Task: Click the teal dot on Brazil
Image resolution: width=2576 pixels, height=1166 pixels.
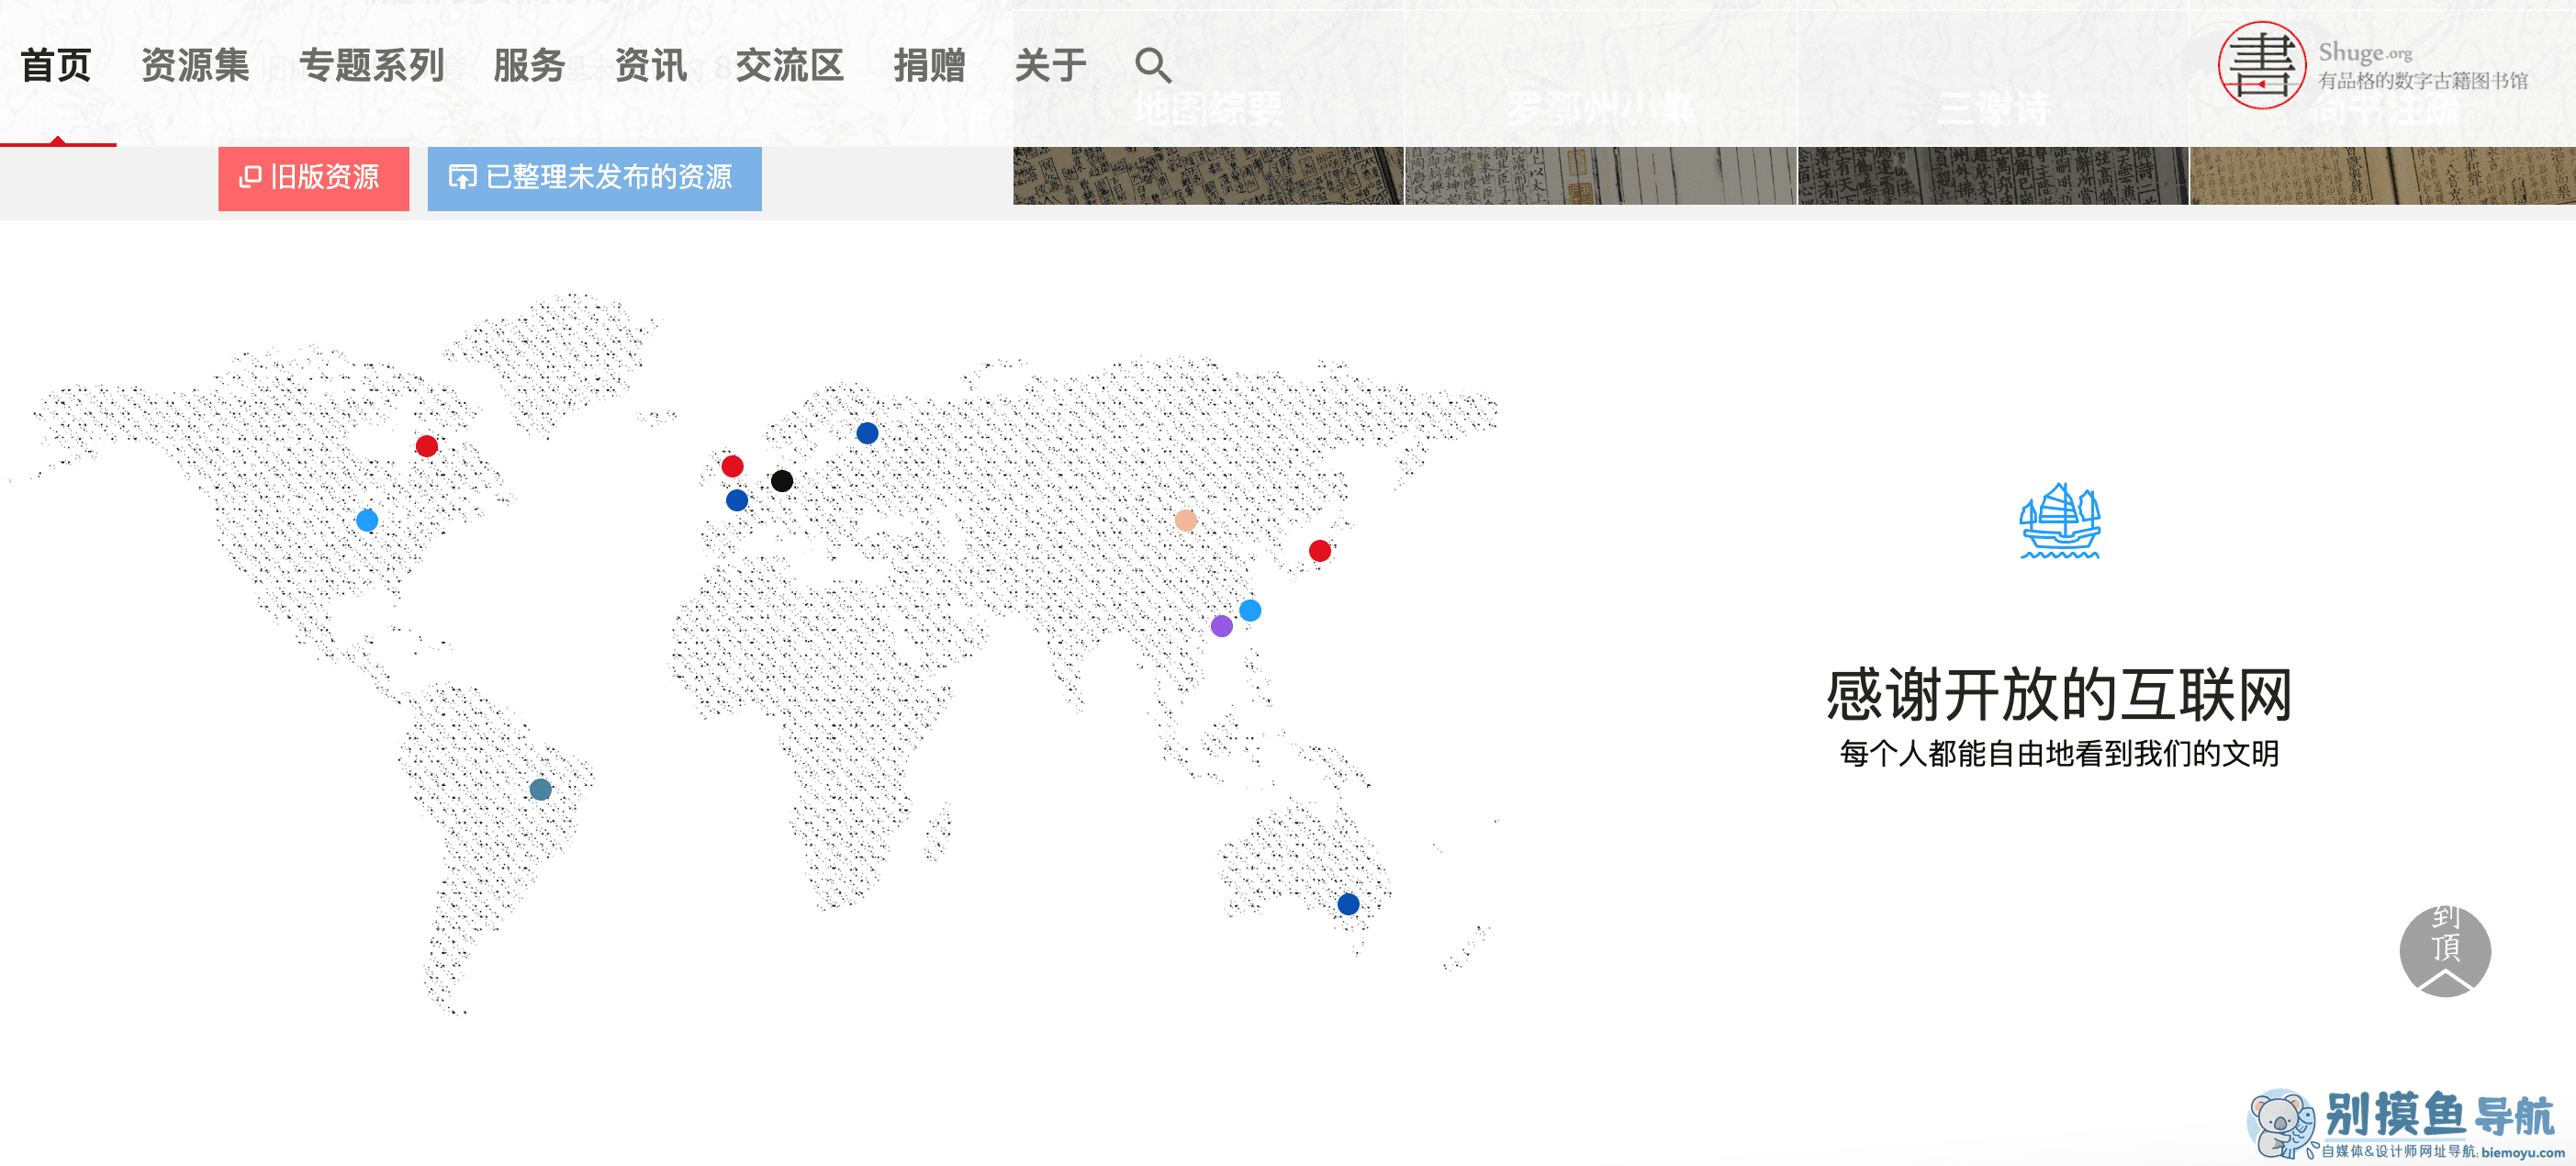Action: 540,789
